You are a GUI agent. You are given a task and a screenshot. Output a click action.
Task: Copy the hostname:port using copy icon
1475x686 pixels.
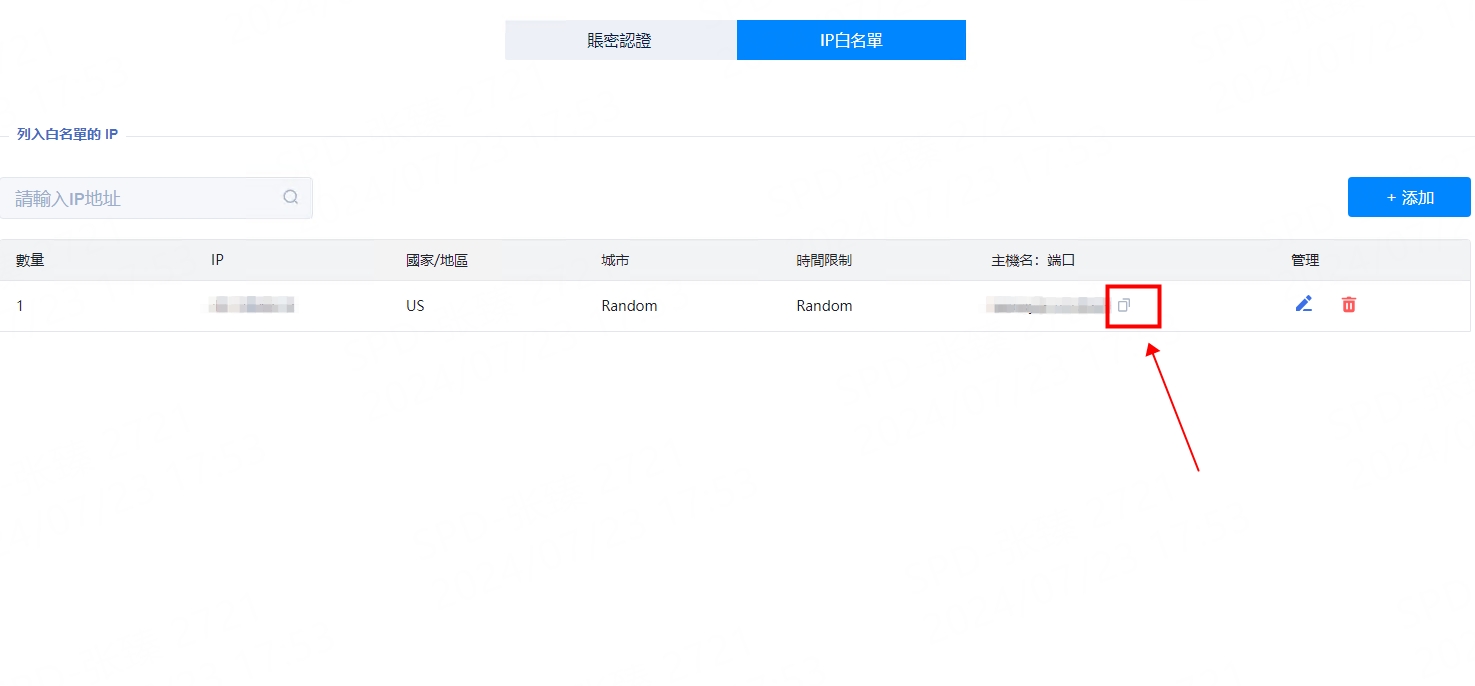pyautogui.click(x=1124, y=305)
